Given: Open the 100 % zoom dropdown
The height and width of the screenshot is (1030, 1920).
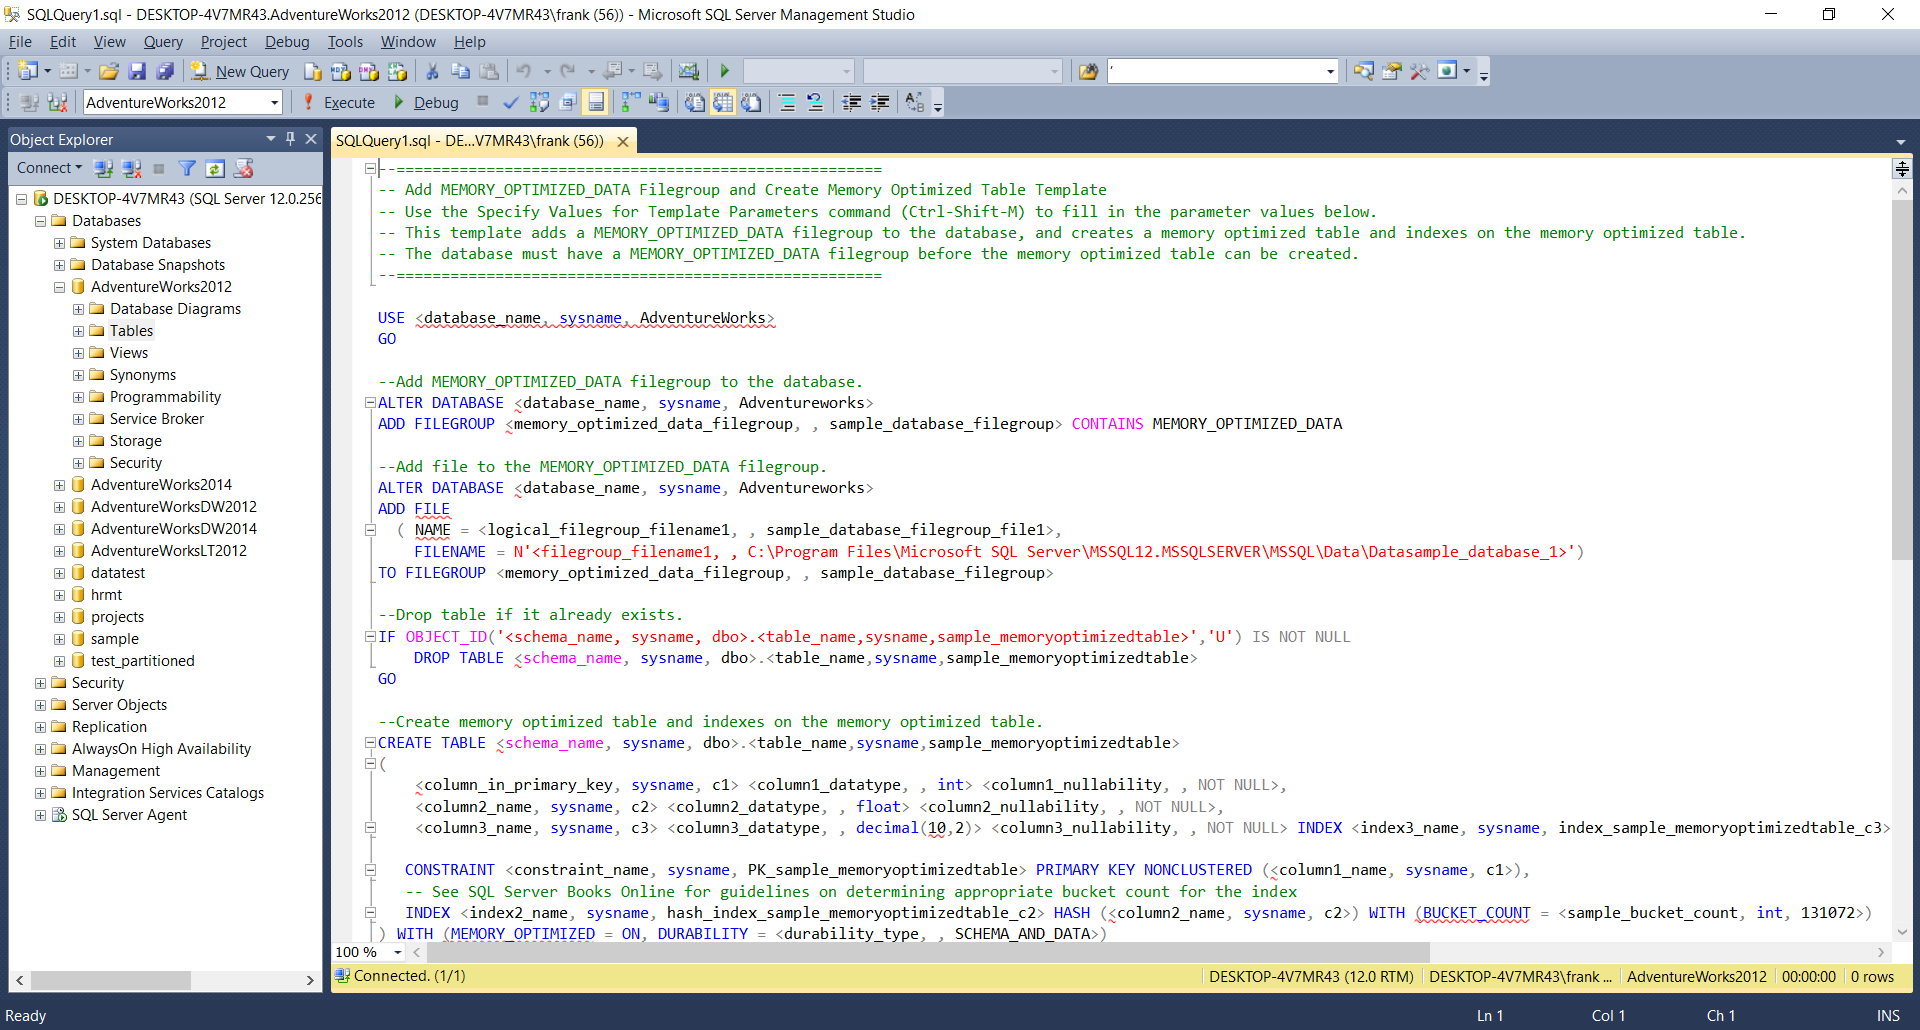Looking at the screenshot, I should 398,952.
